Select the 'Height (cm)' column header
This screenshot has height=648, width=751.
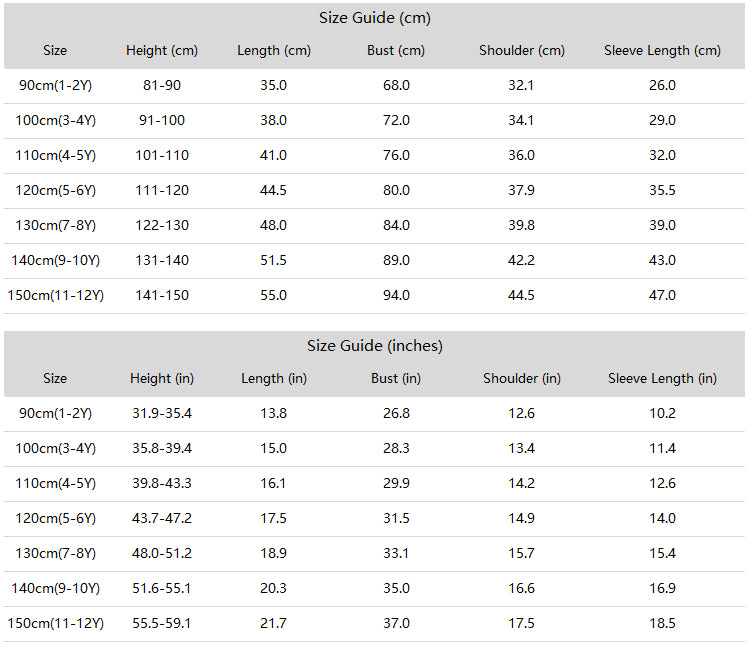click(x=162, y=51)
